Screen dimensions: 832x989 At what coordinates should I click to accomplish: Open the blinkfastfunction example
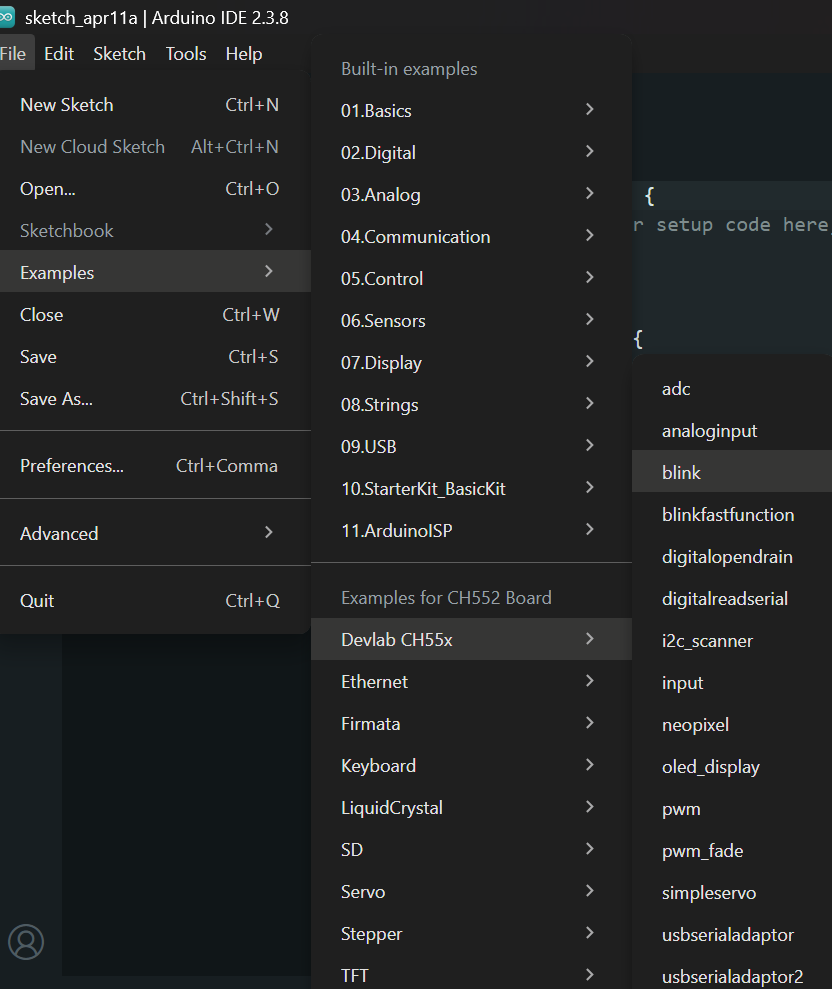[x=732, y=515]
